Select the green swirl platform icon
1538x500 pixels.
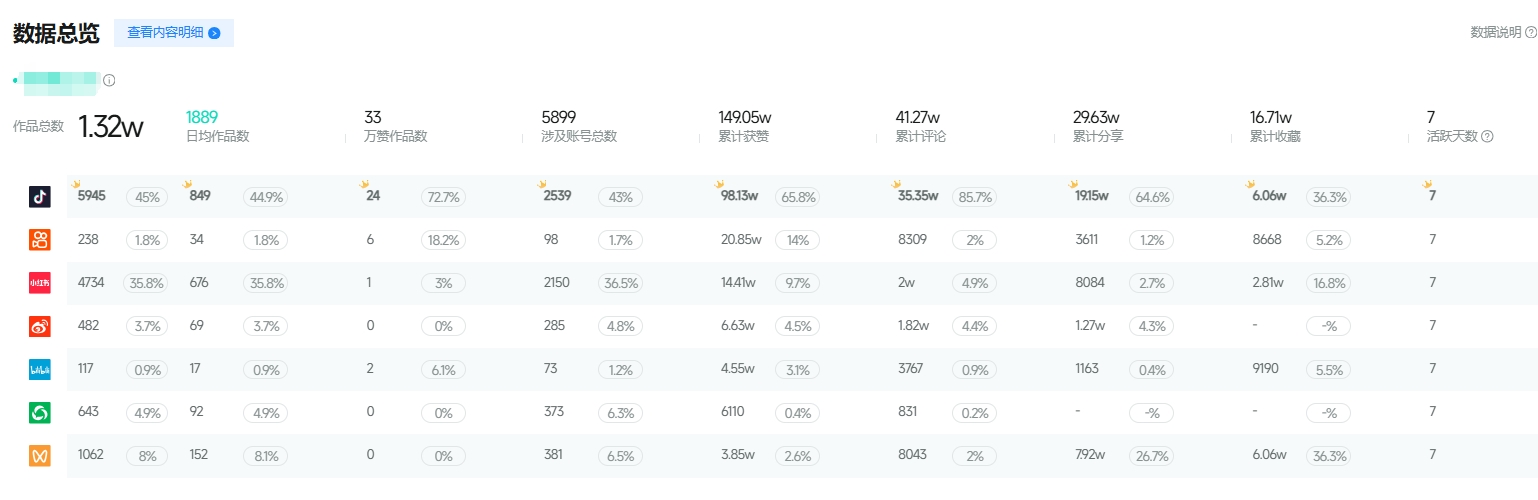39,412
